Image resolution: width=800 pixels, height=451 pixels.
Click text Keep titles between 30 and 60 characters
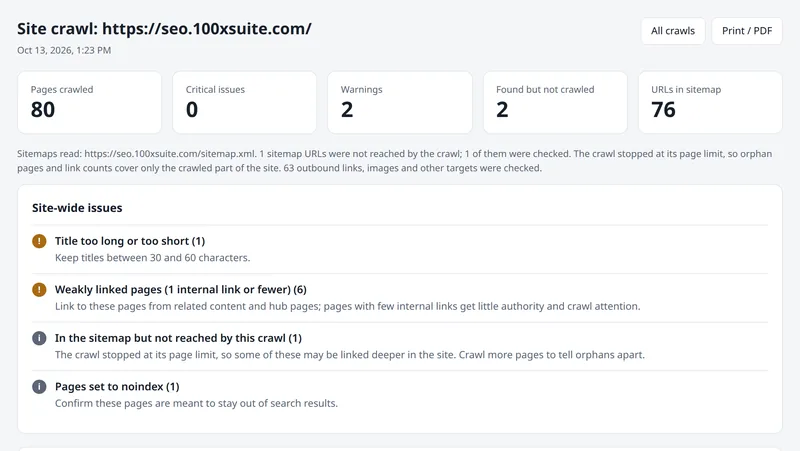point(153,258)
